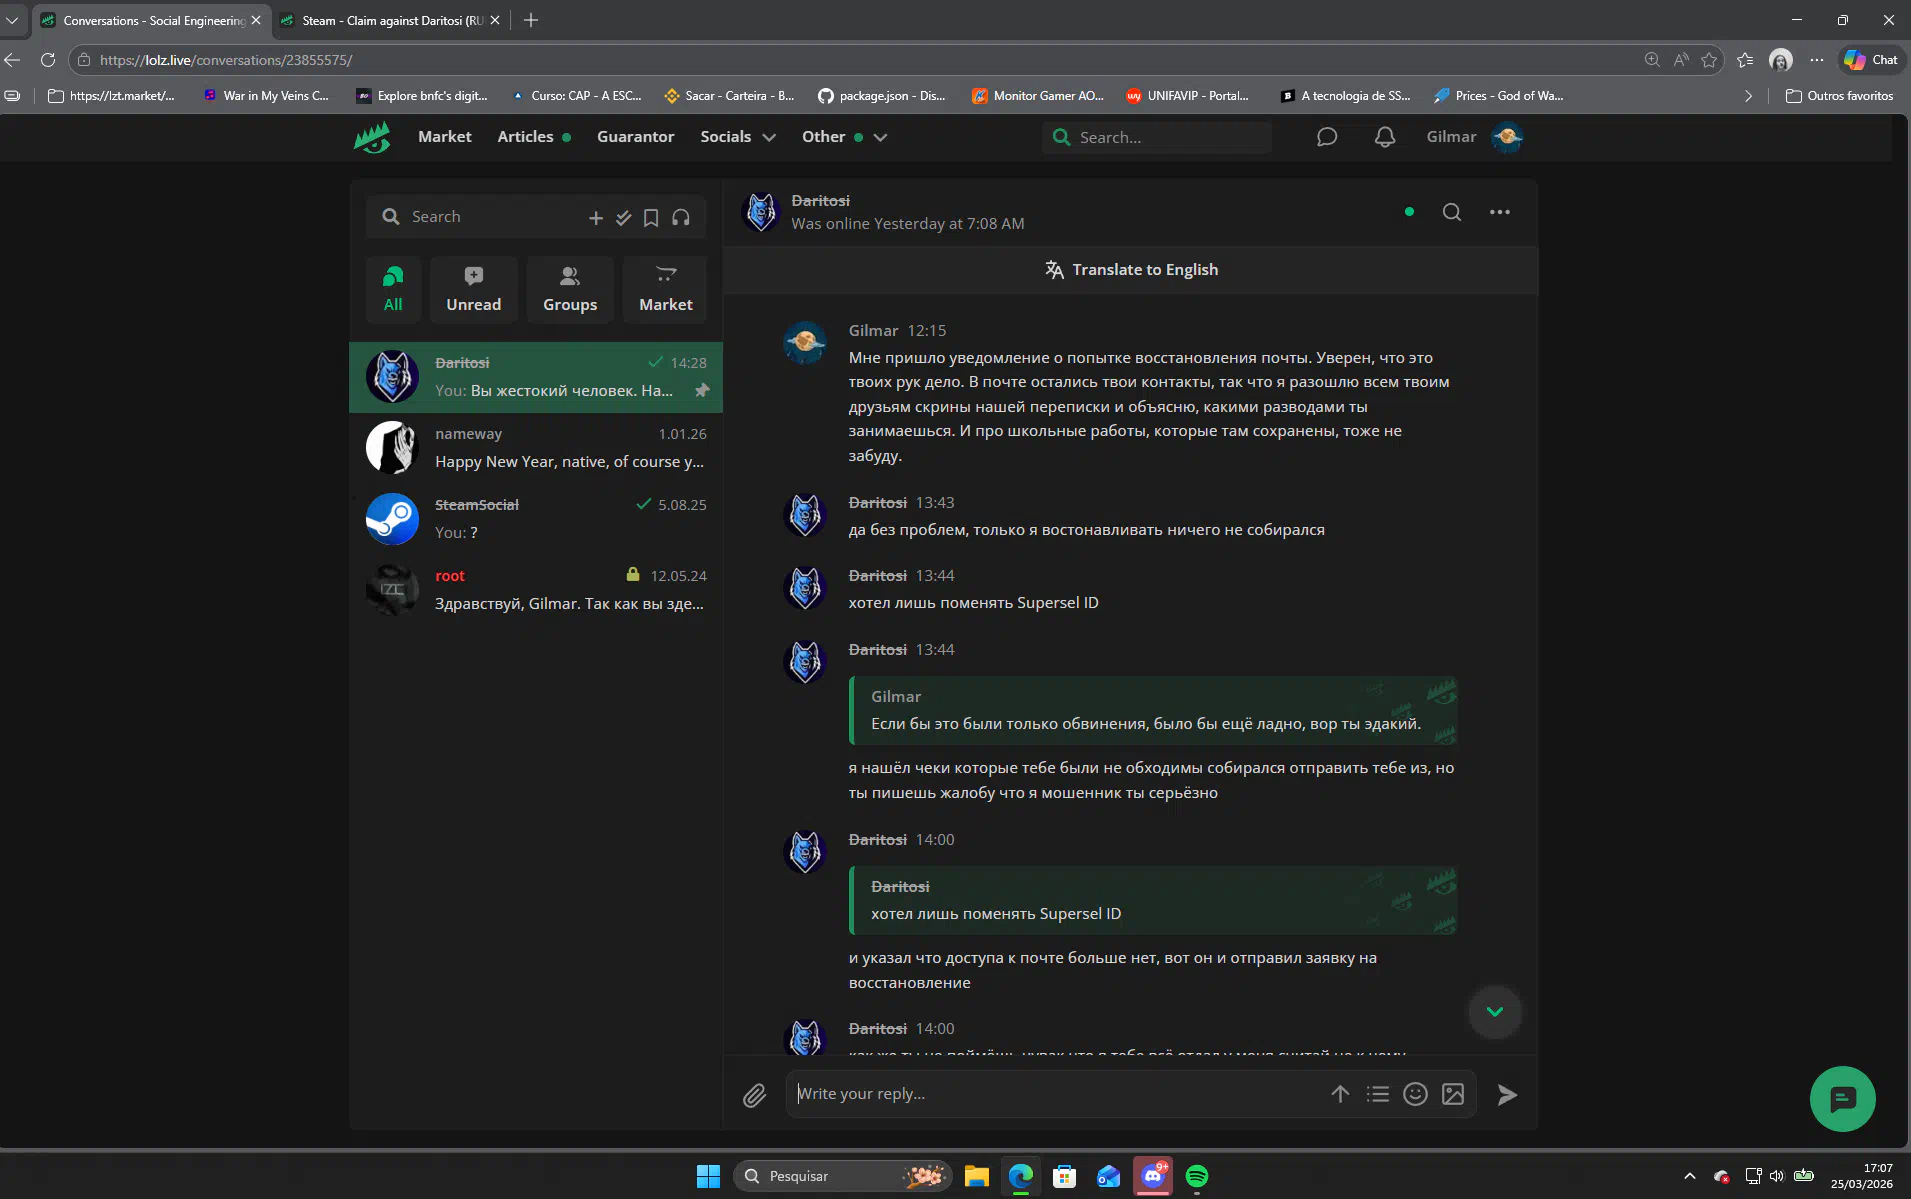Switch to the Unread conversations tab
The height and width of the screenshot is (1199, 1911).
473,289
